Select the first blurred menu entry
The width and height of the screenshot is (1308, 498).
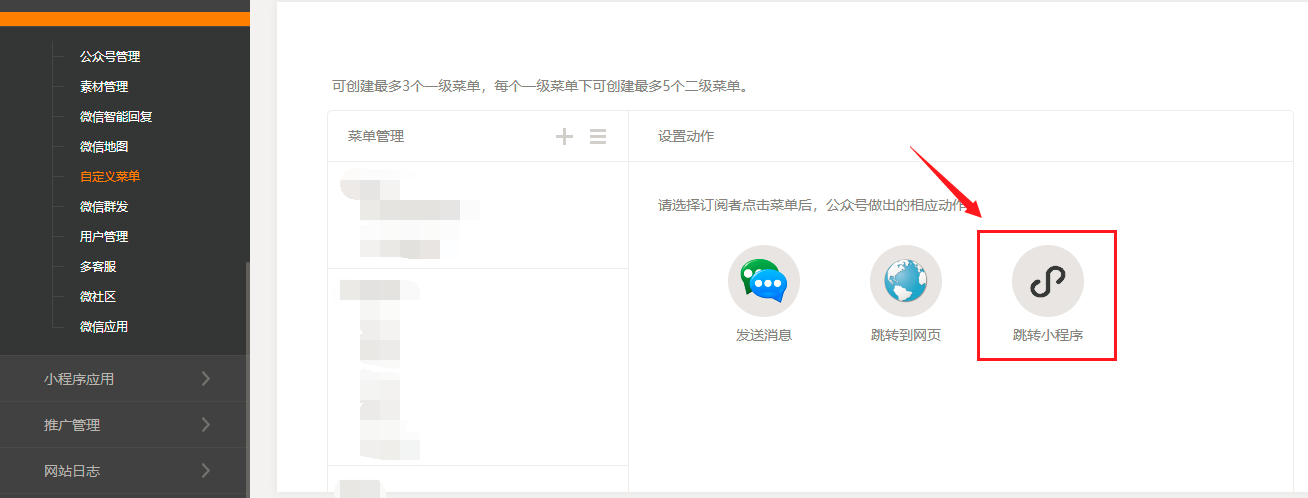pos(410,215)
